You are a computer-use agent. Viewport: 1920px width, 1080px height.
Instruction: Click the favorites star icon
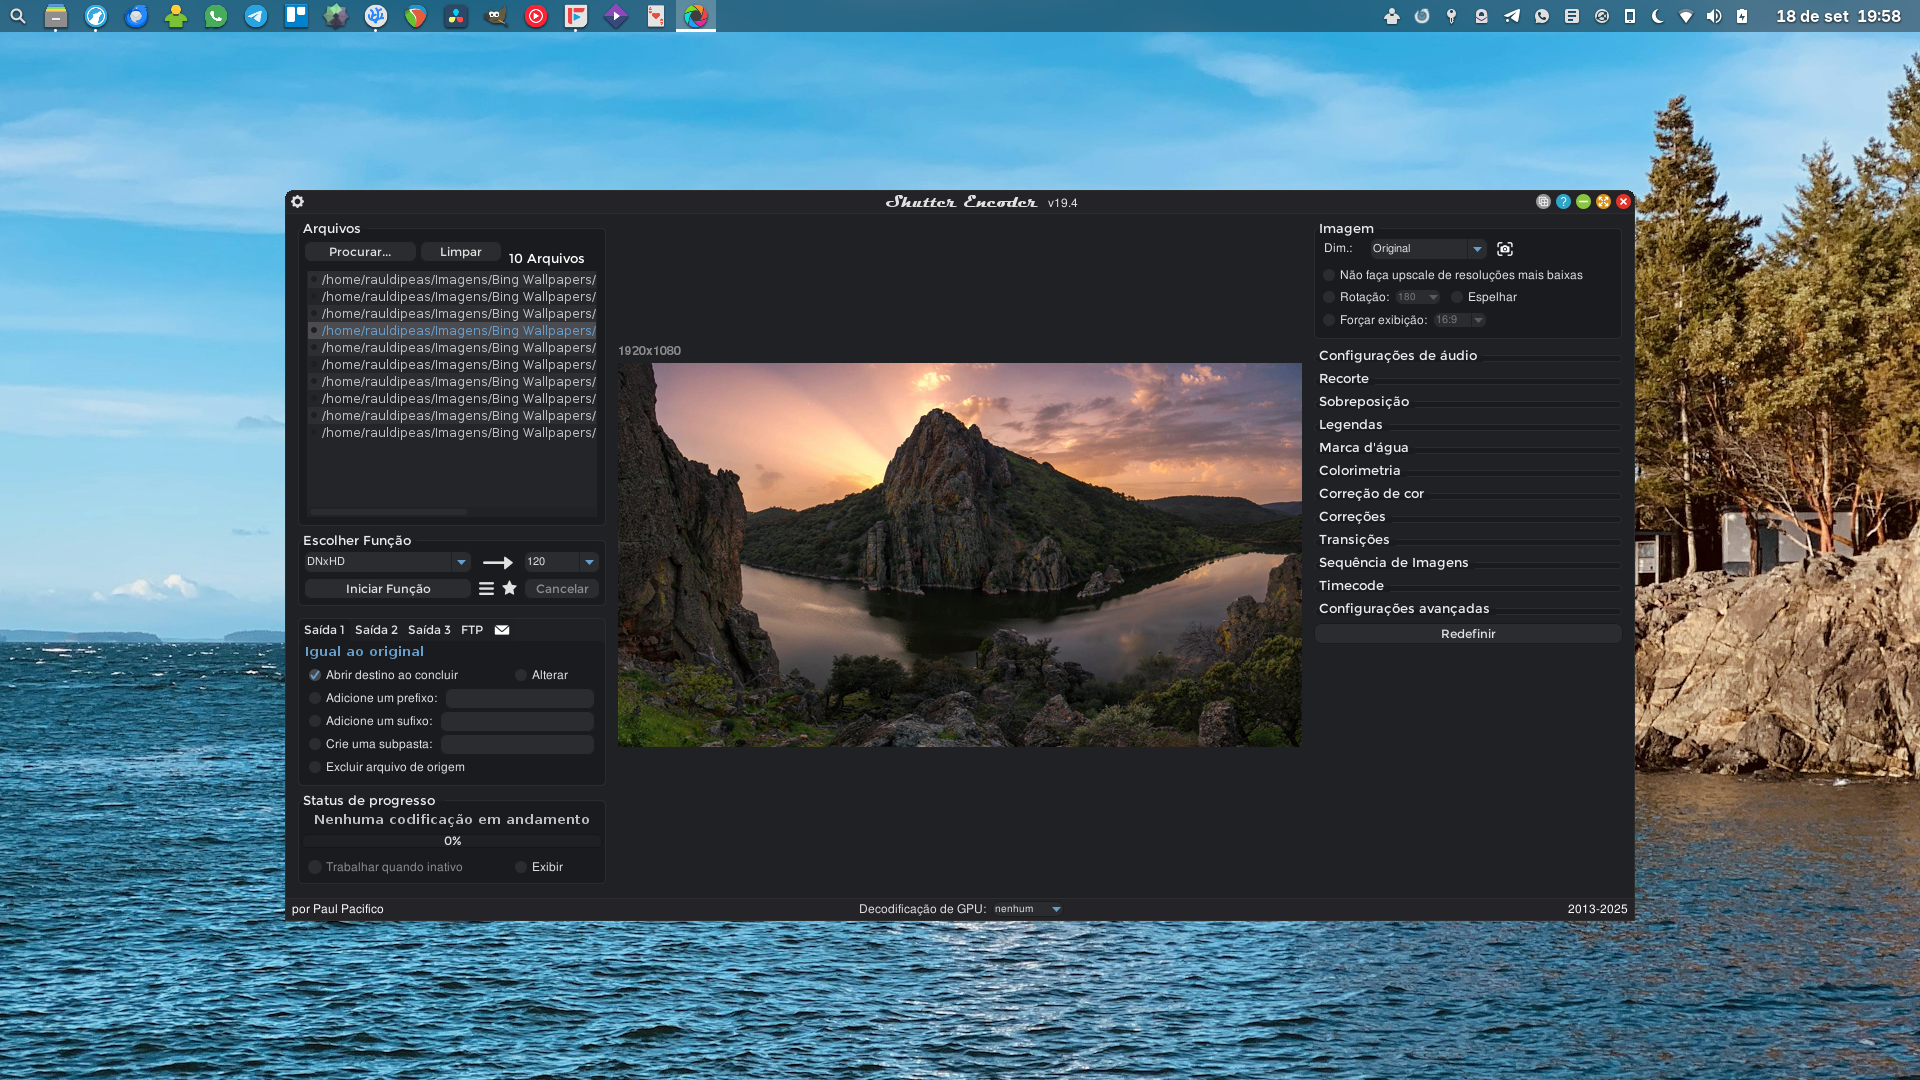tap(510, 589)
